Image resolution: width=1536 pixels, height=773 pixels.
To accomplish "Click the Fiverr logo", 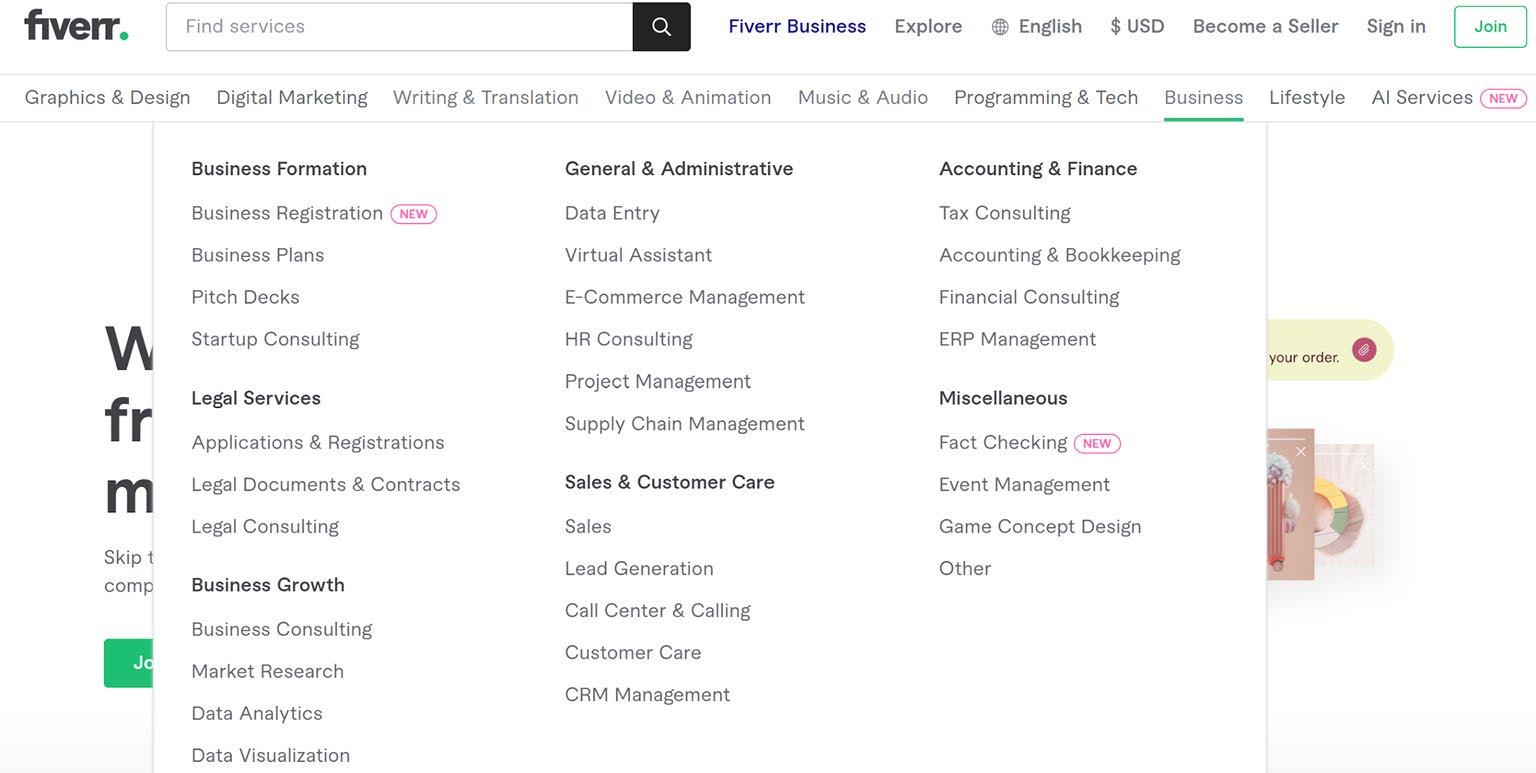I will pos(76,25).
